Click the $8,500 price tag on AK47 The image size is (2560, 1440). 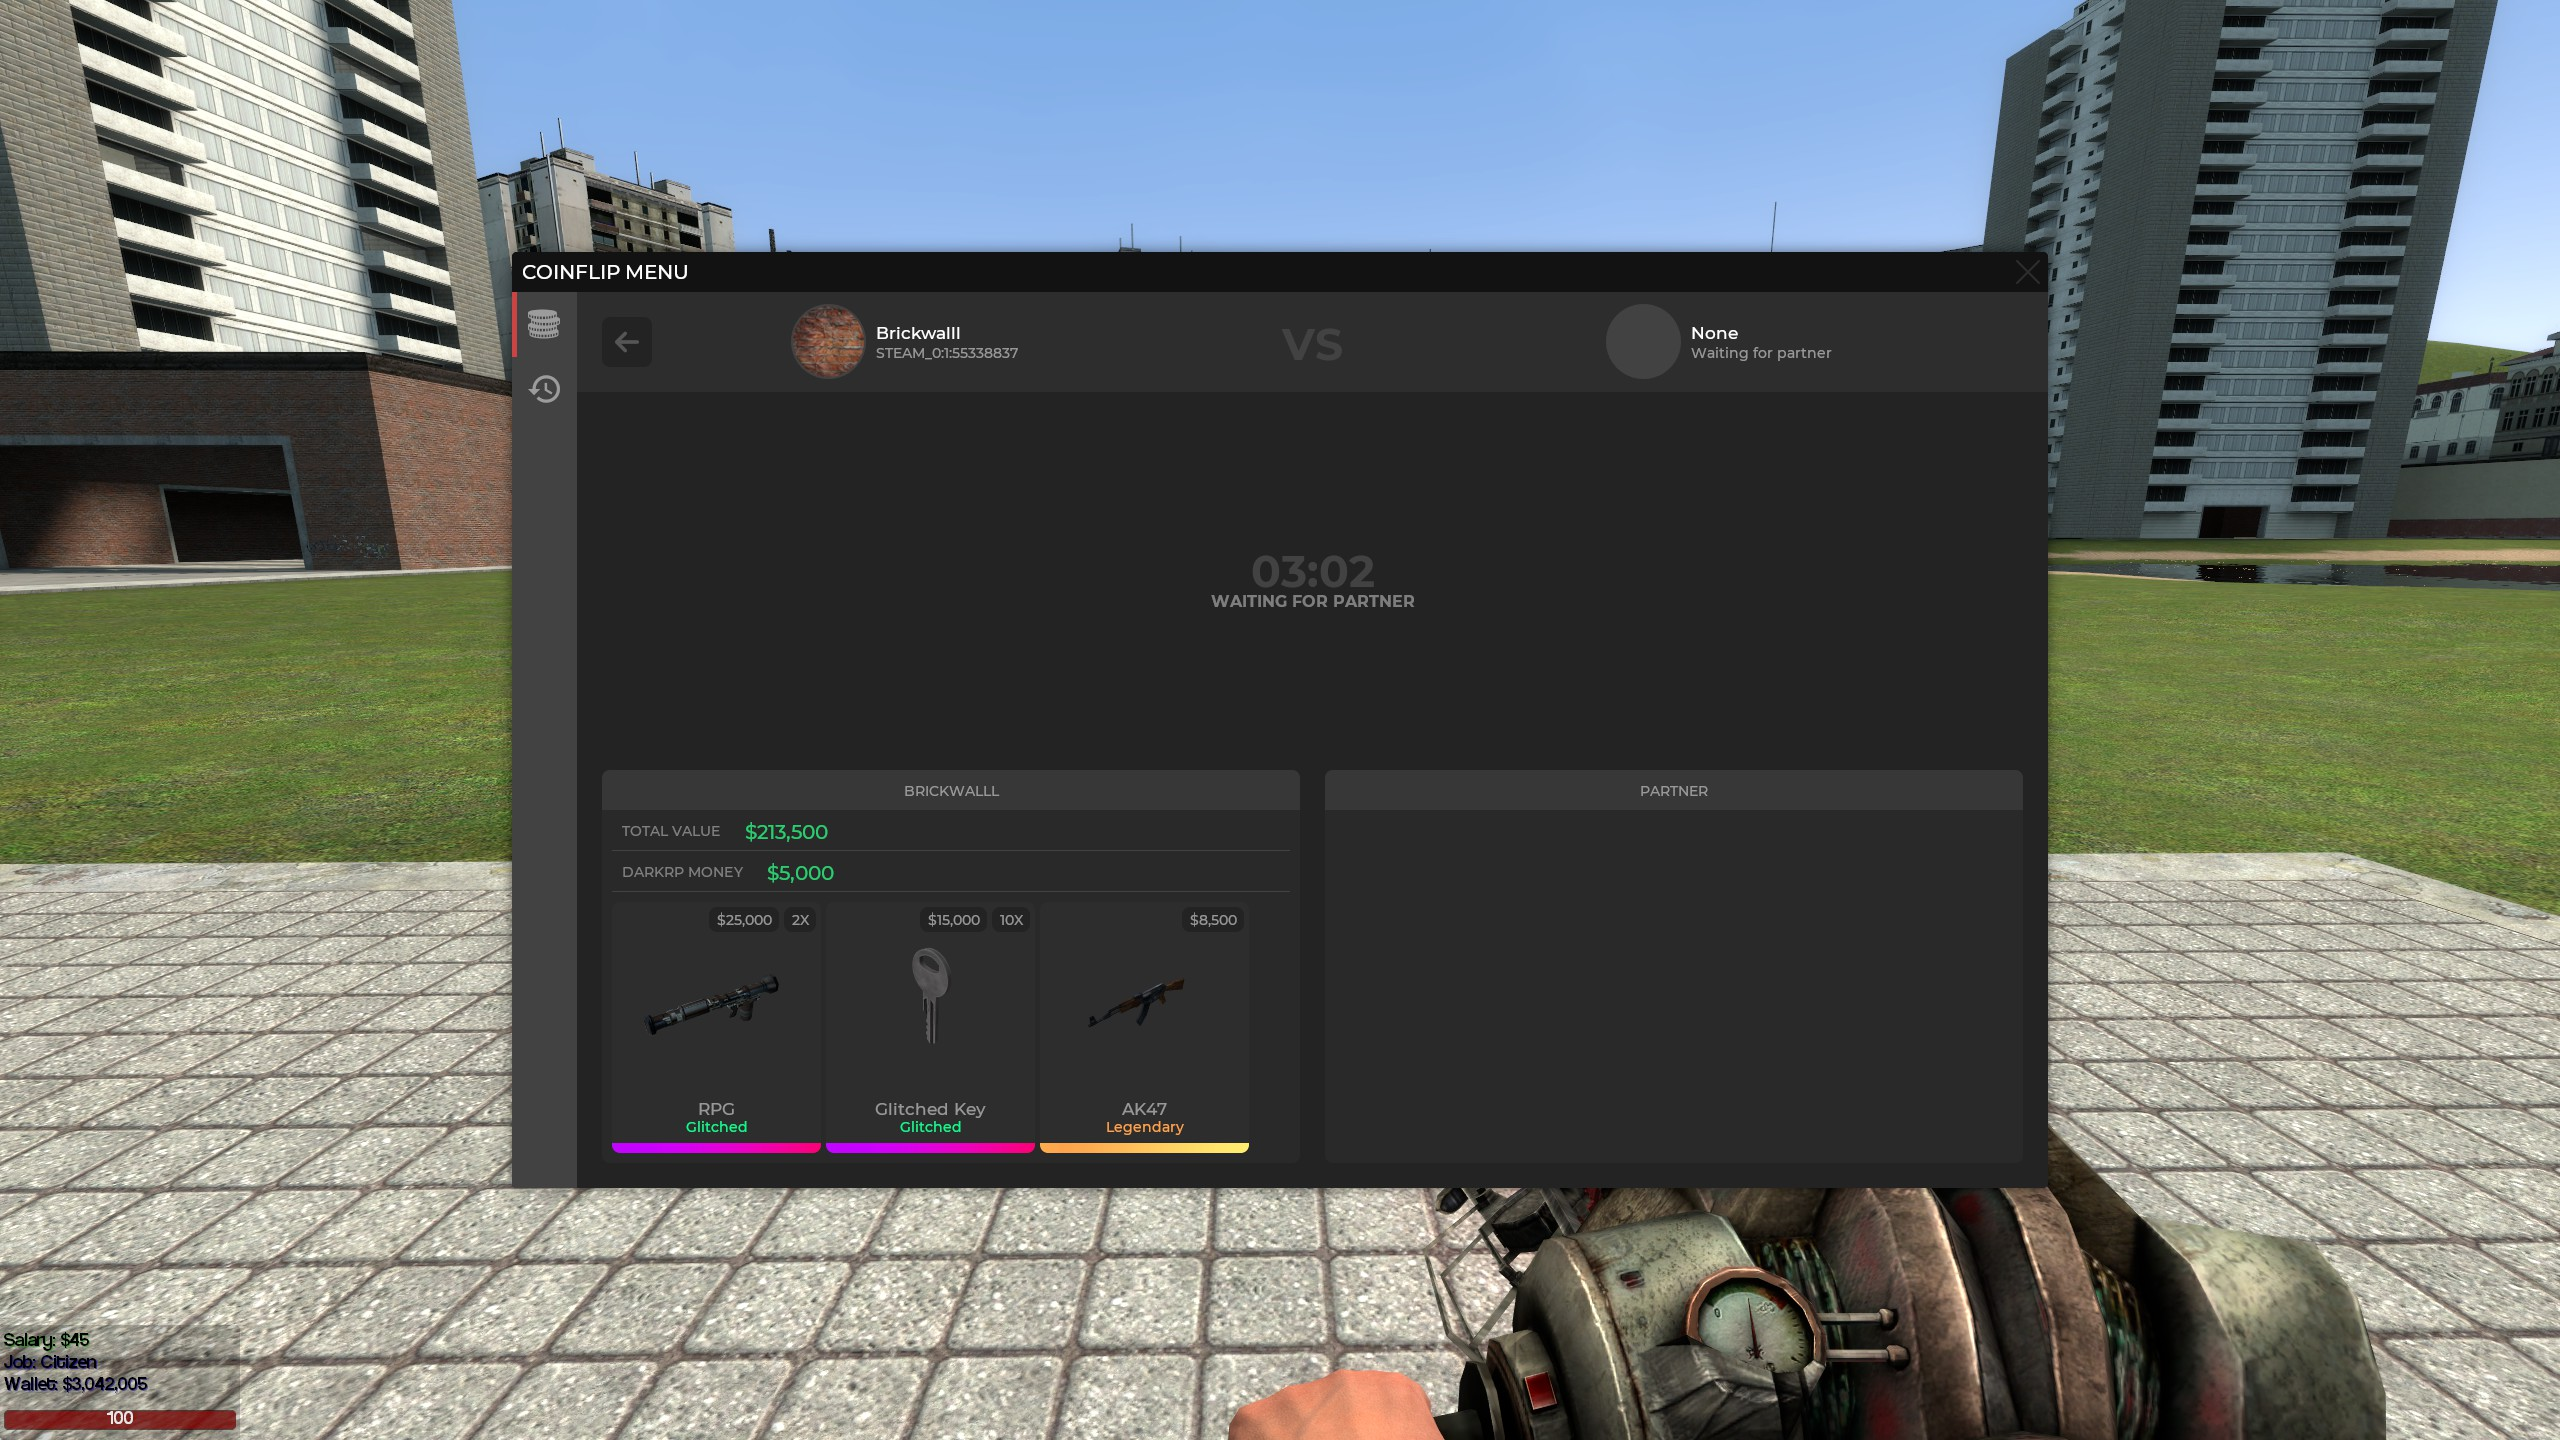click(x=1213, y=920)
